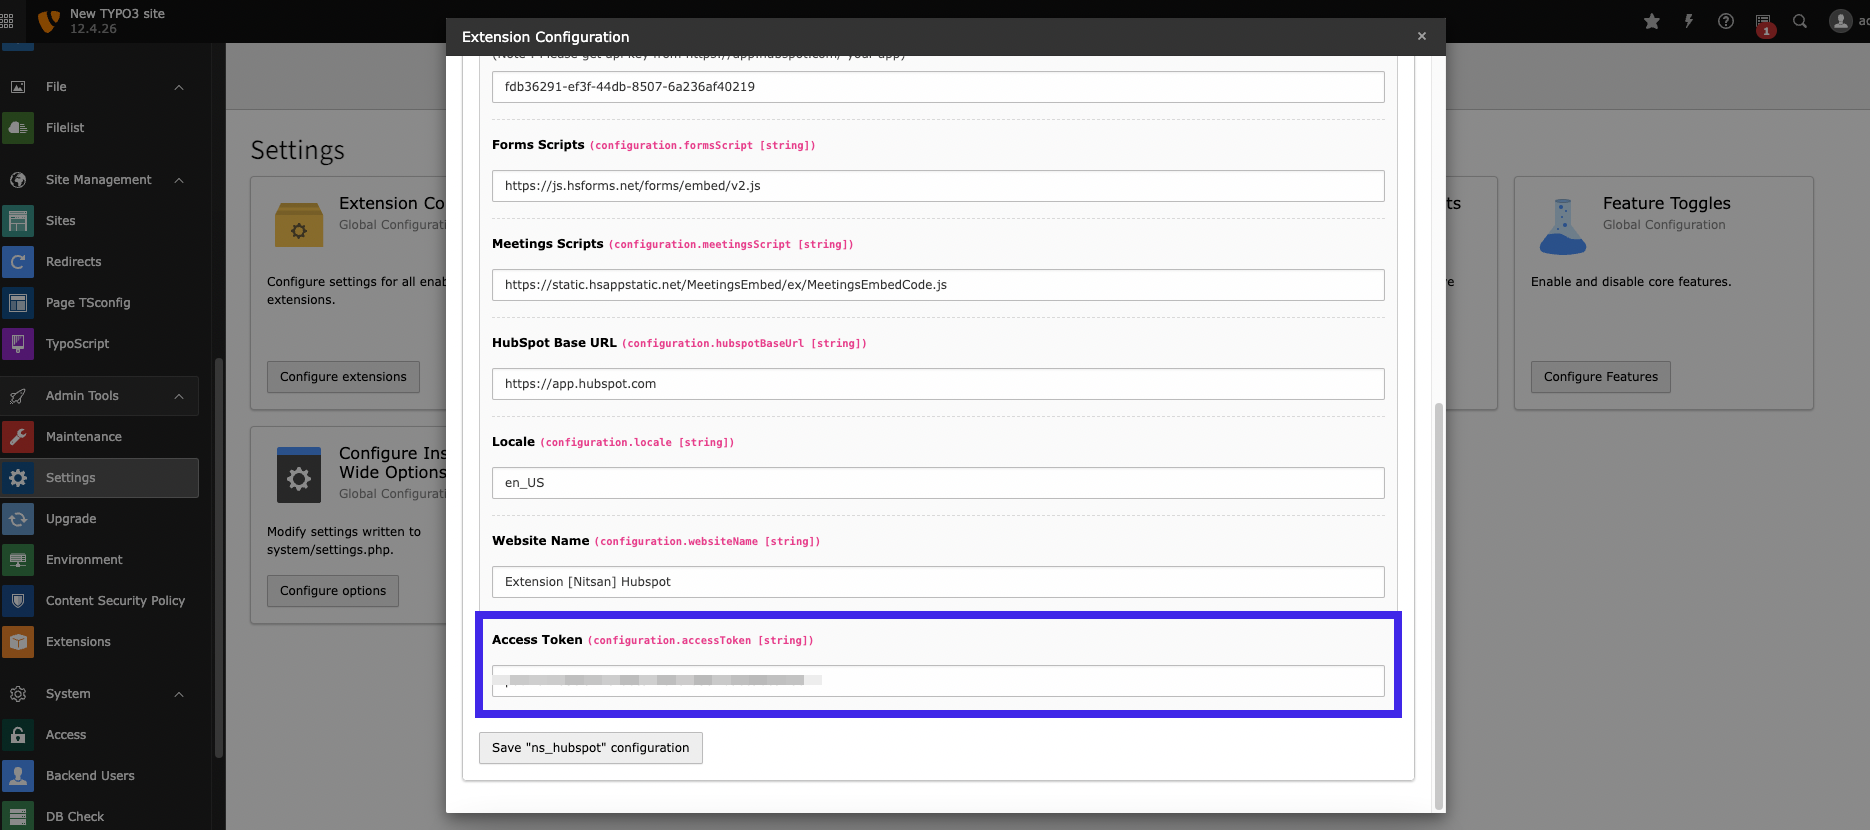
Task: Click Configure Features button
Action: tap(1600, 377)
